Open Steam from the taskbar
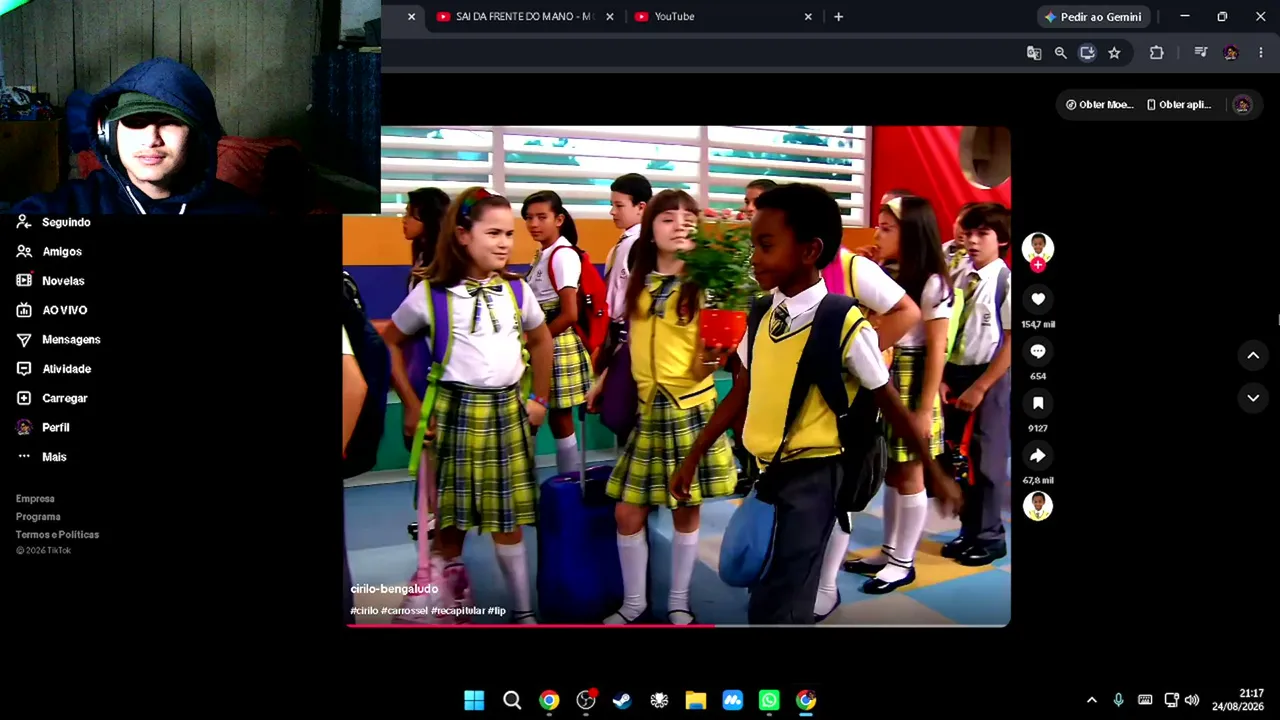 [x=622, y=700]
